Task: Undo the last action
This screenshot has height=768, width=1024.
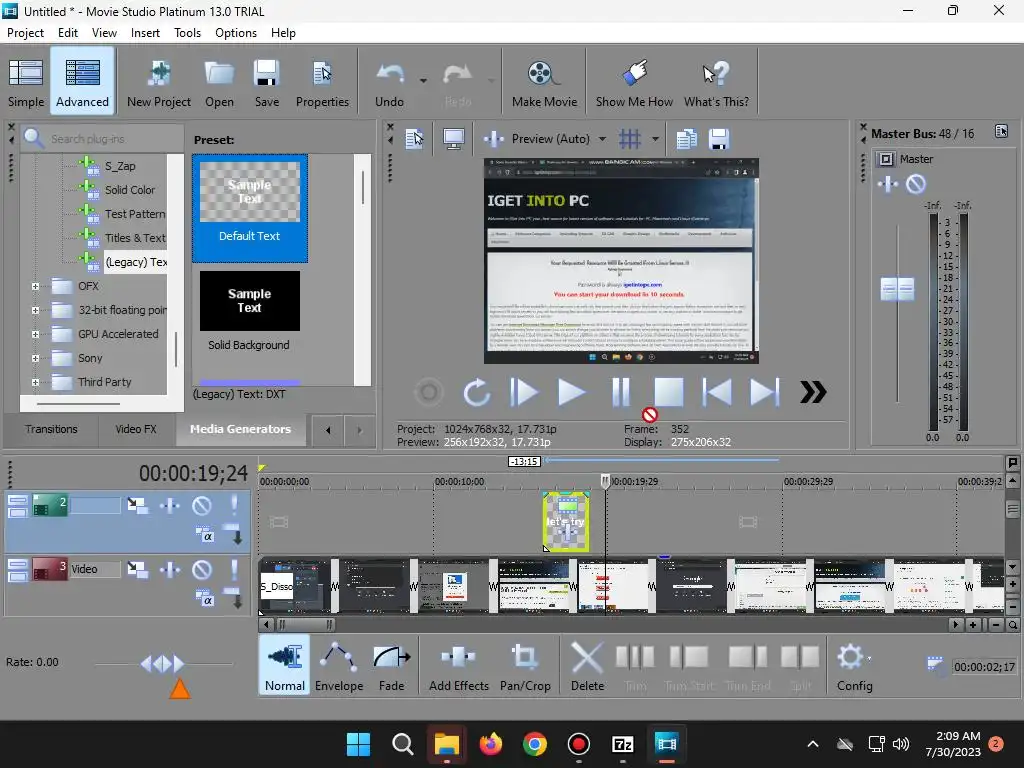Action: 389,82
